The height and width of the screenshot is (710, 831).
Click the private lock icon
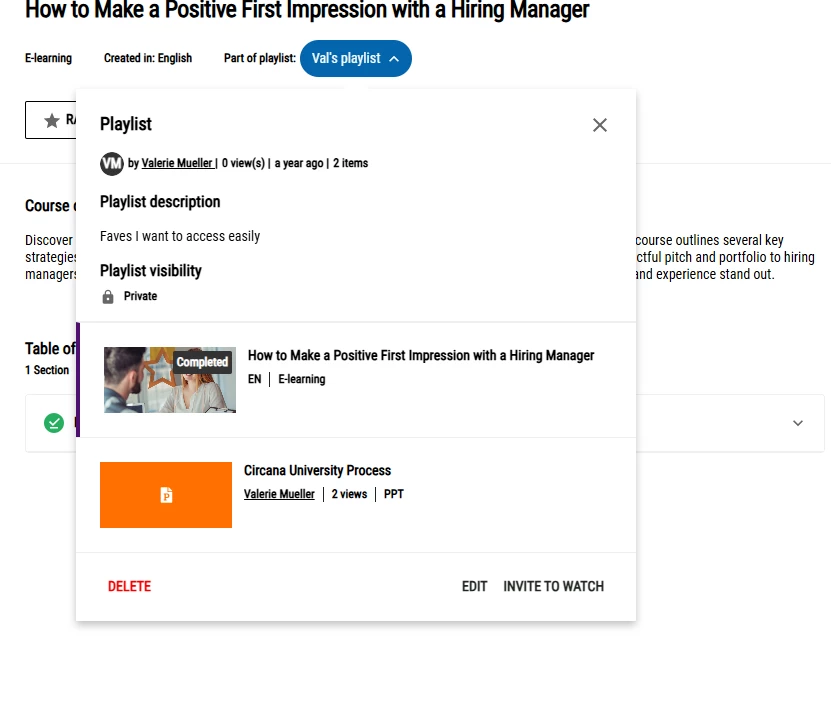click(x=108, y=297)
